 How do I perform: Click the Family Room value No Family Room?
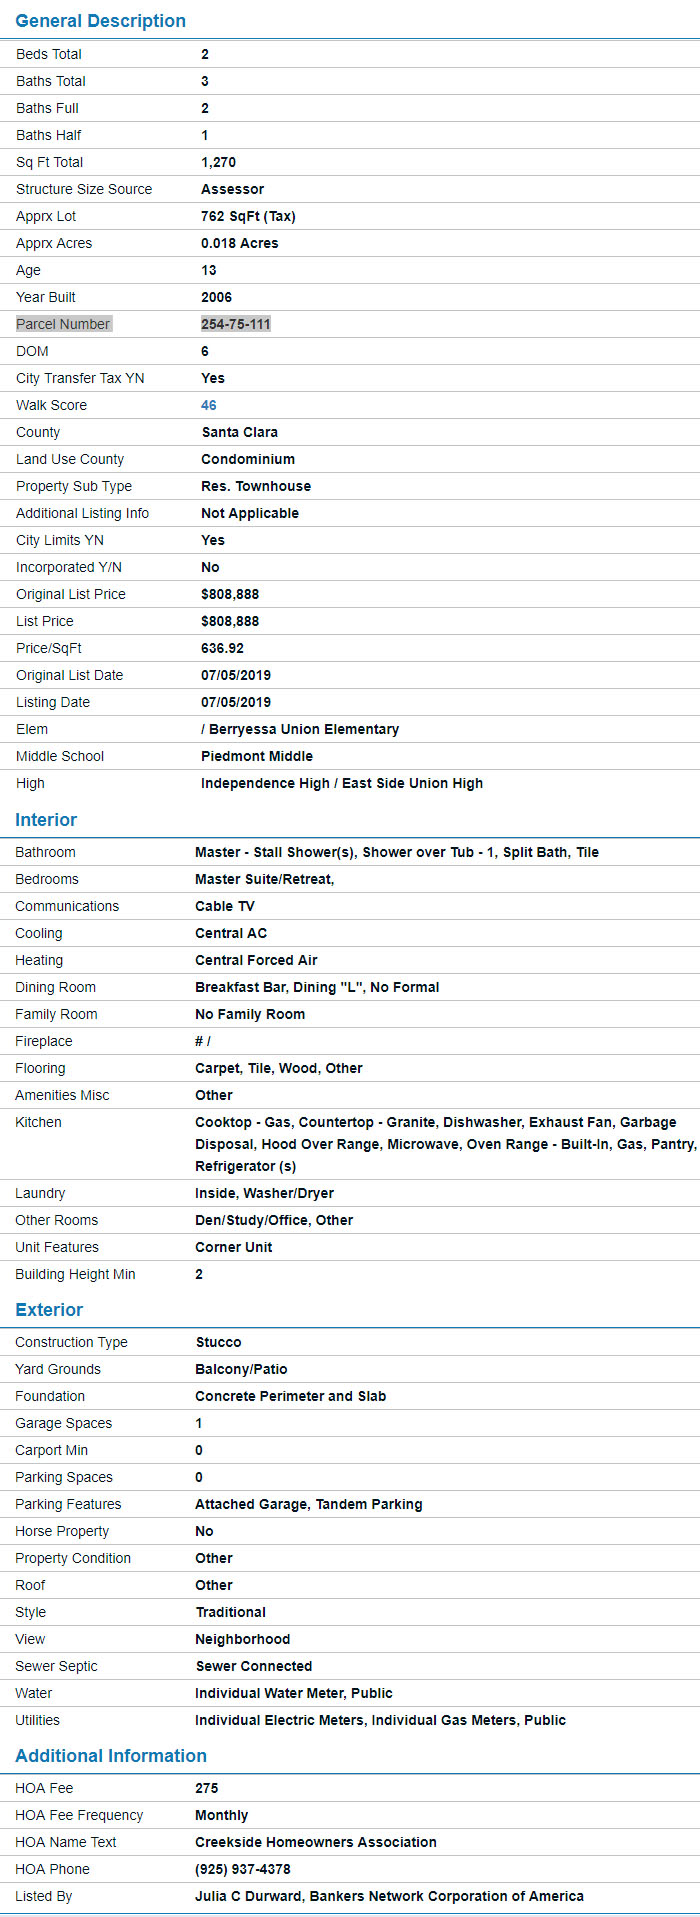point(250,1014)
